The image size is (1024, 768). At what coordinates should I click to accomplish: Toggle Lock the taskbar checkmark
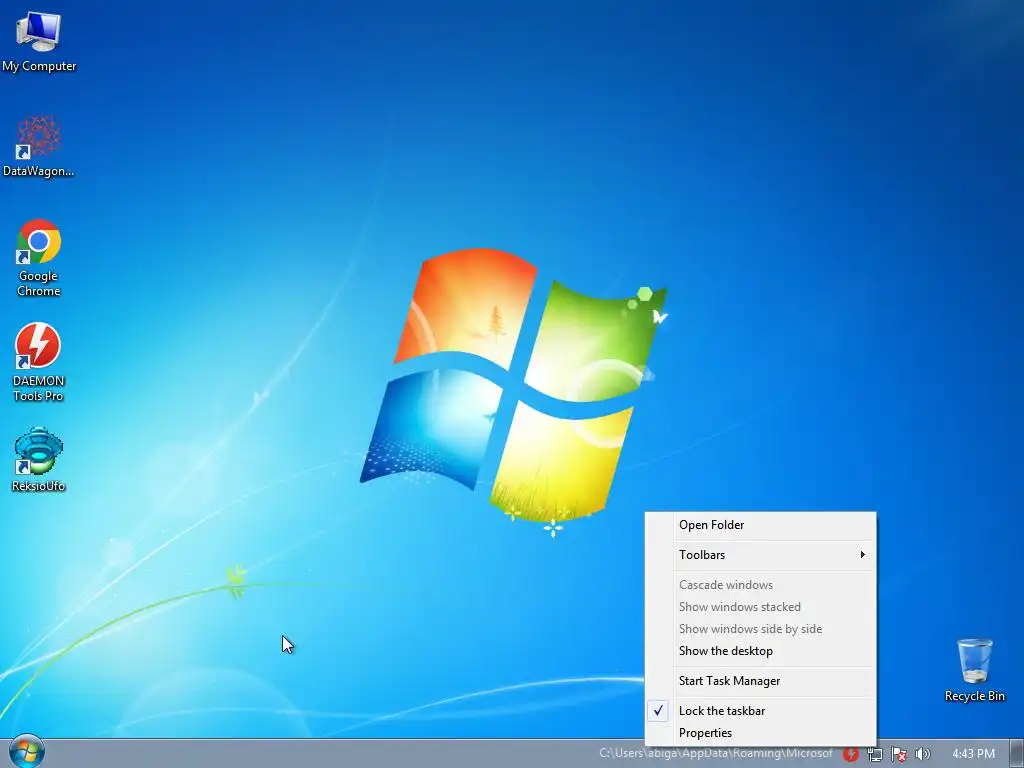761,711
